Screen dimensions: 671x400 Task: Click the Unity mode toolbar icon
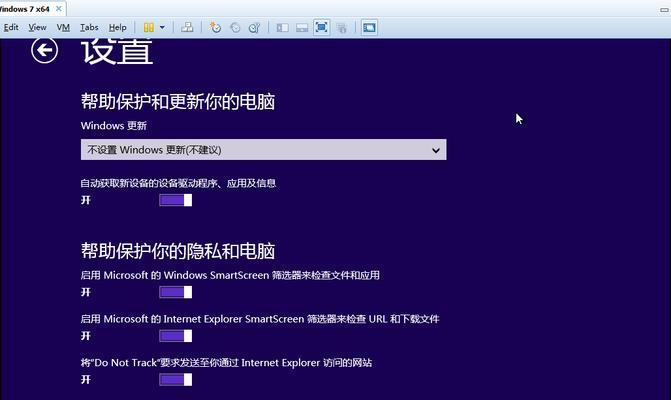pyautogui.click(x=341, y=28)
